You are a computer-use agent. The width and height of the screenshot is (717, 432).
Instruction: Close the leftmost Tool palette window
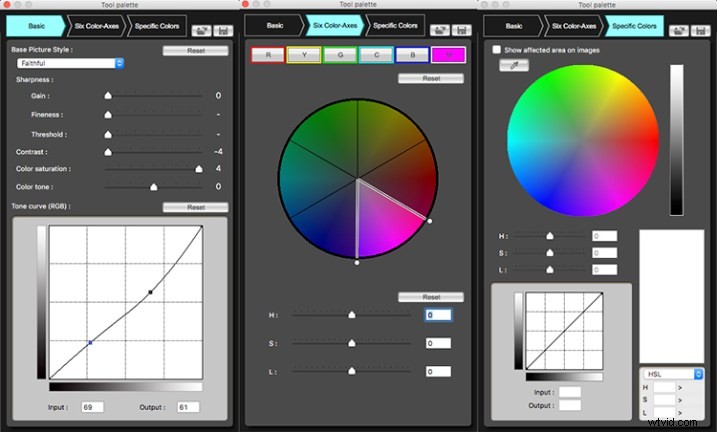pyautogui.click(x=6, y=4)
